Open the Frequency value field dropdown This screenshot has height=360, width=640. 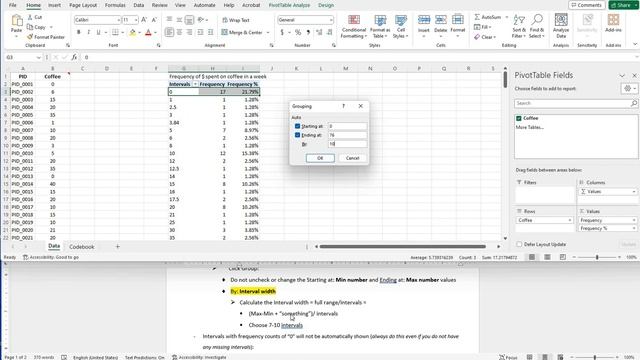(x=633, y=220)
